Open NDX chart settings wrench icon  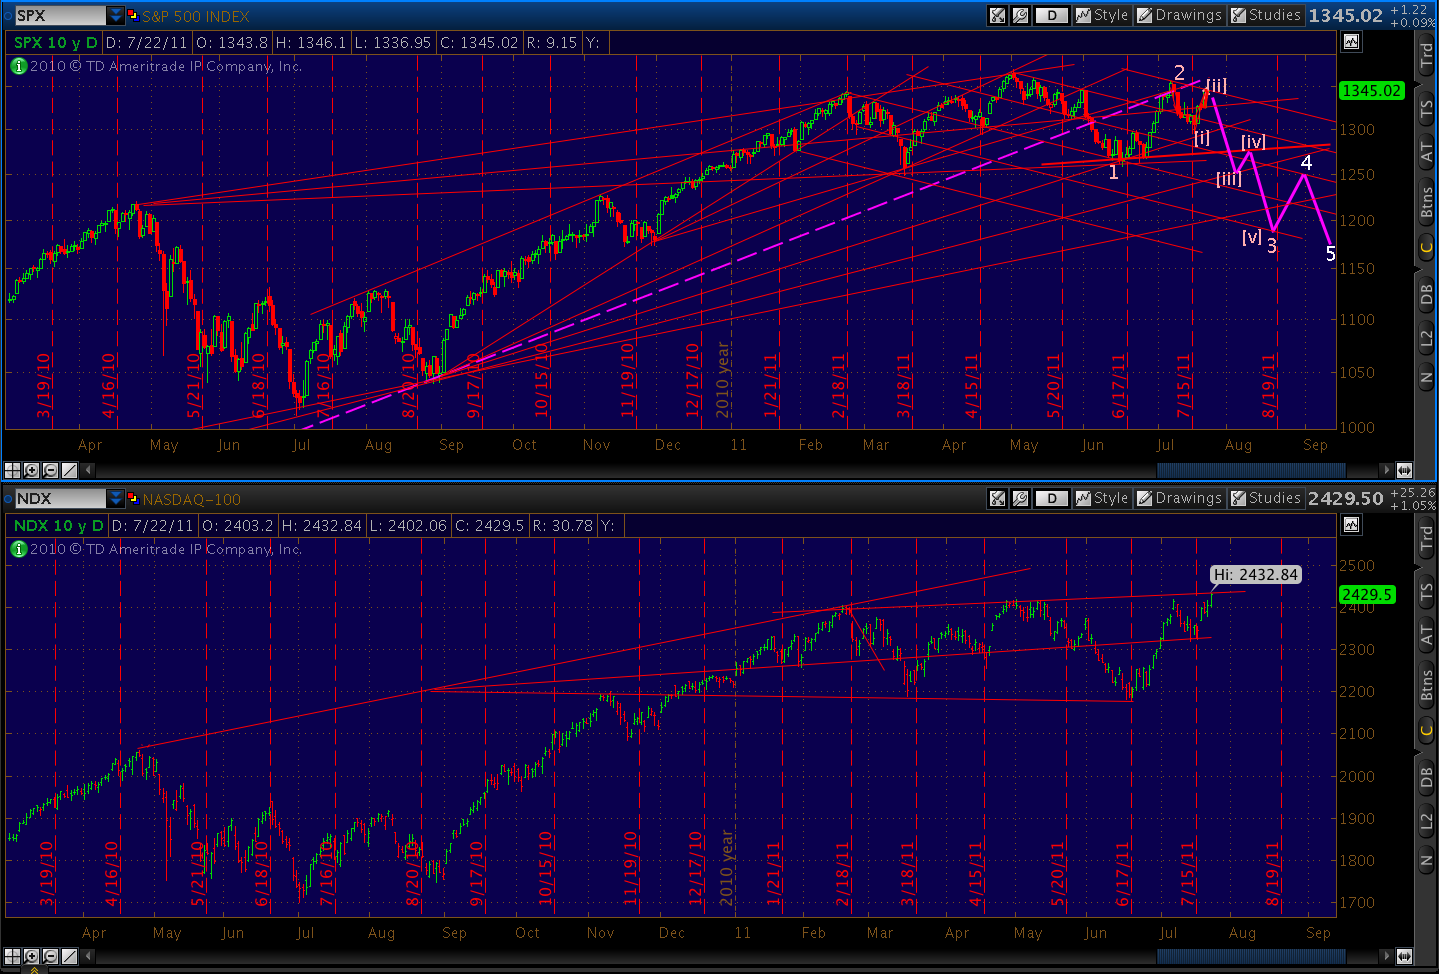(x=1019, y=498)
